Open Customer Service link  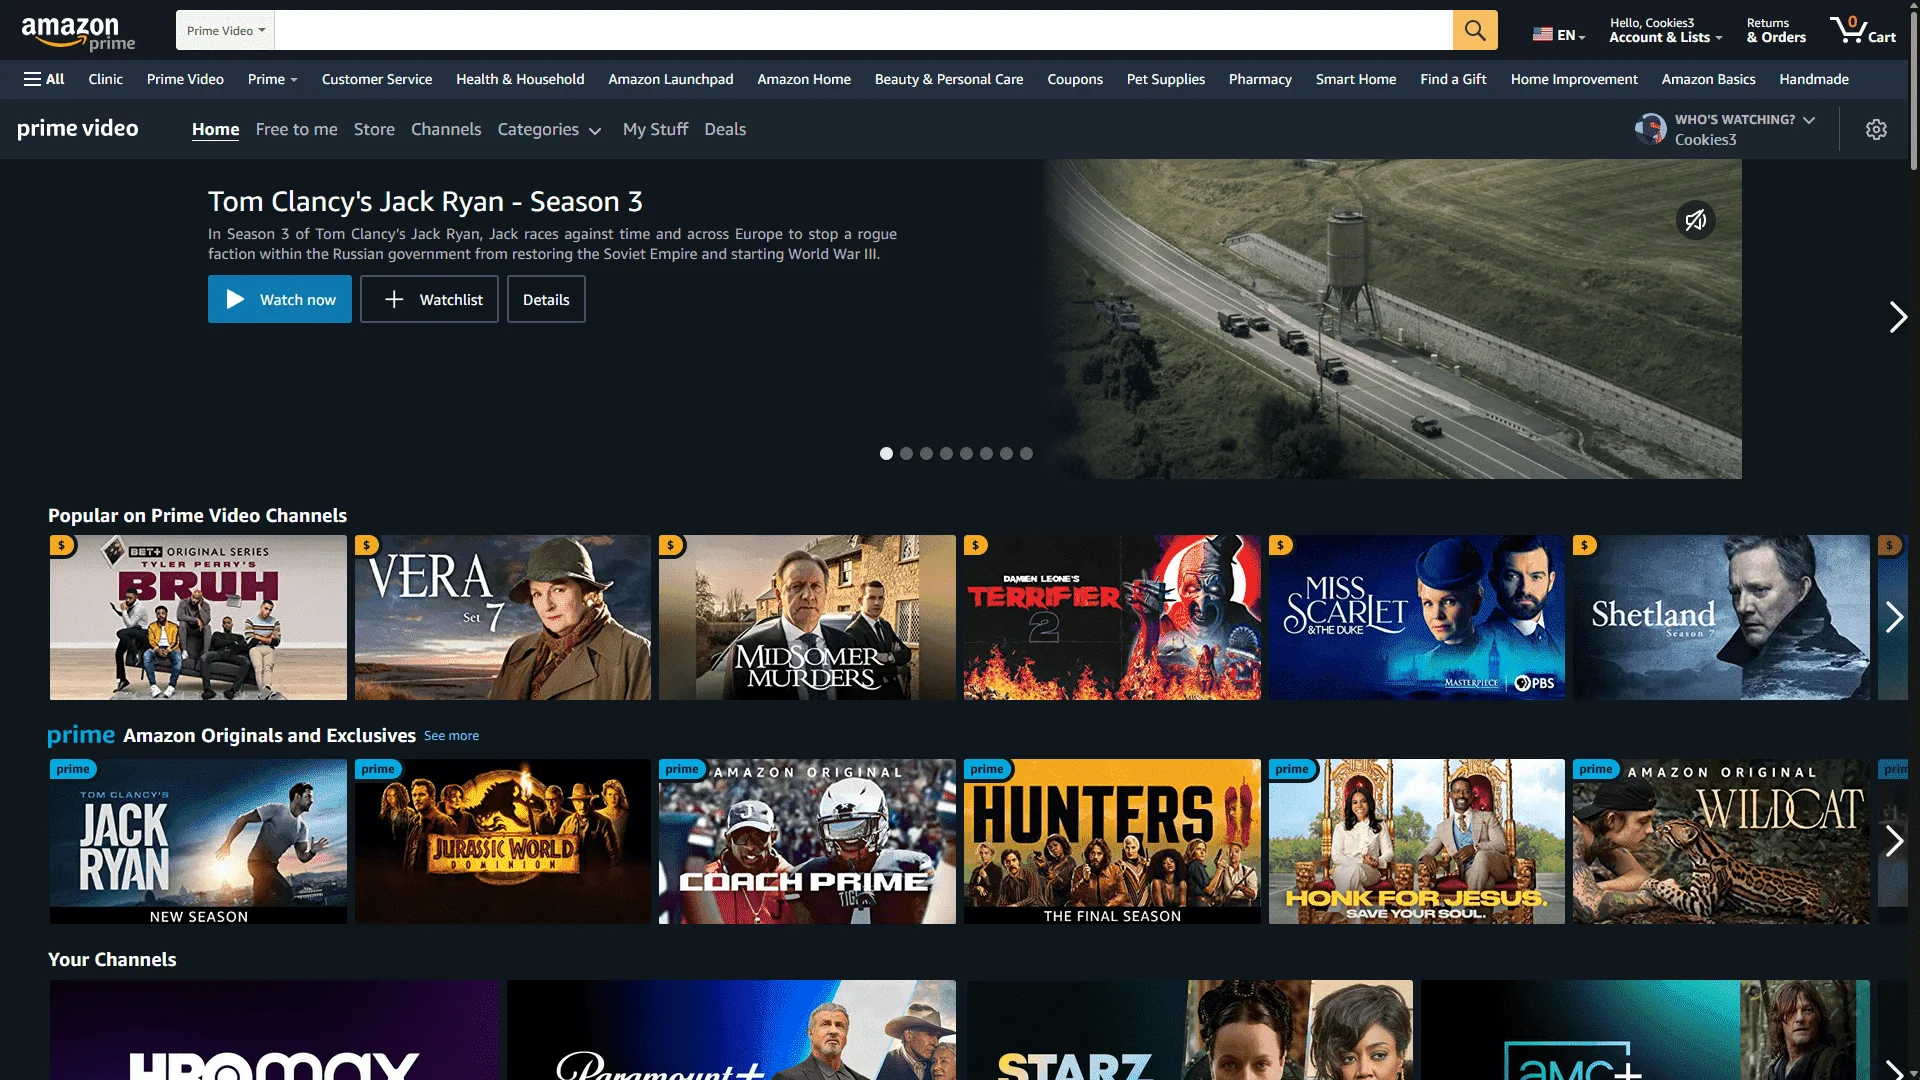click(377, 79)
